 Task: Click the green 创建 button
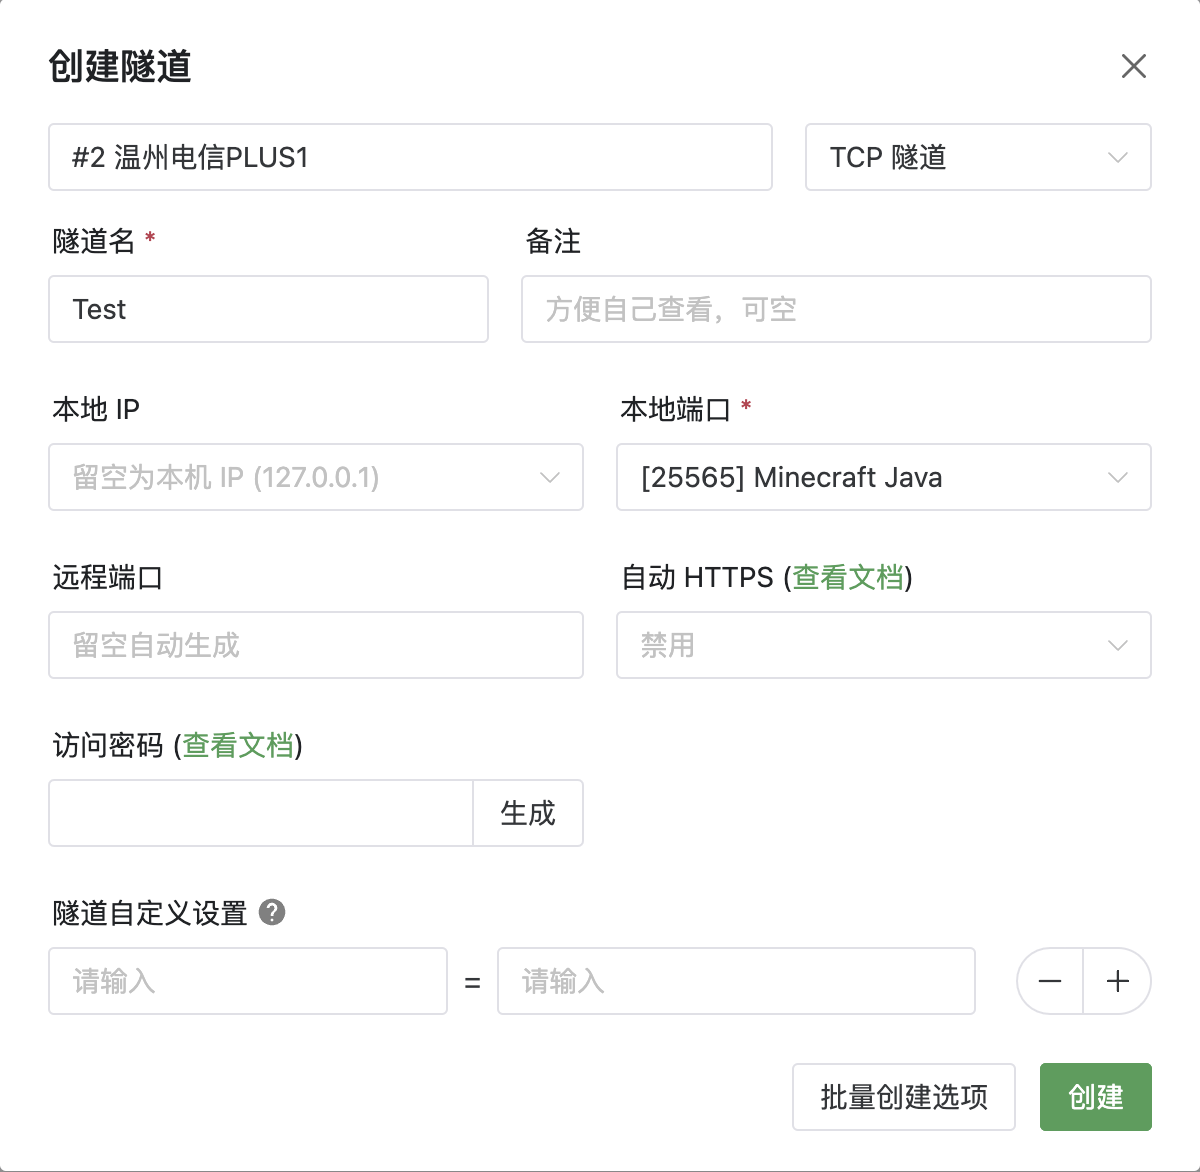(x=1096, y=1097)
